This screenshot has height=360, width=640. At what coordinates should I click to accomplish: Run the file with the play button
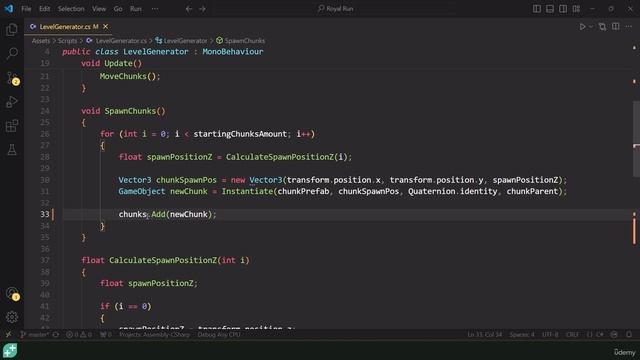[x=582, y=27]
